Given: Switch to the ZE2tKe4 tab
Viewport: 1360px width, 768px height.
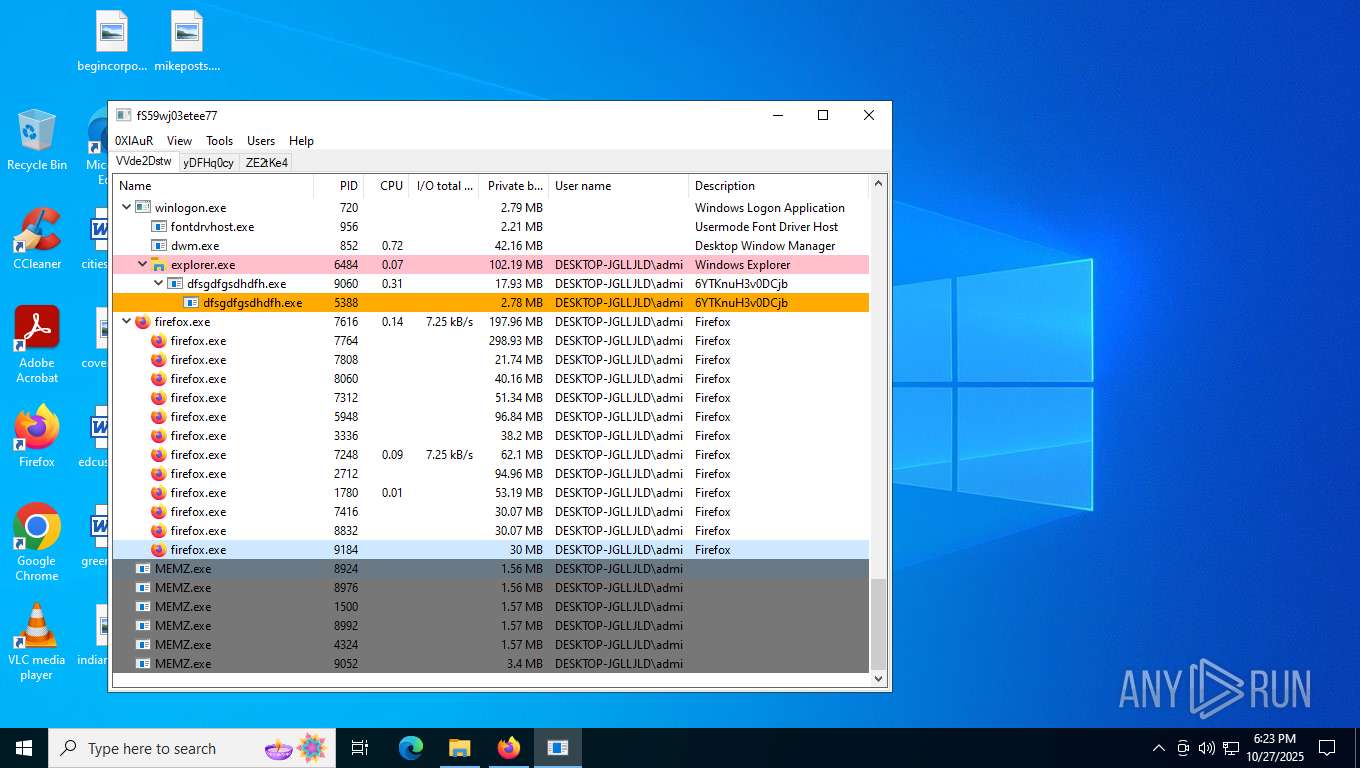Looking at the screenshot, I should (267, 162).
